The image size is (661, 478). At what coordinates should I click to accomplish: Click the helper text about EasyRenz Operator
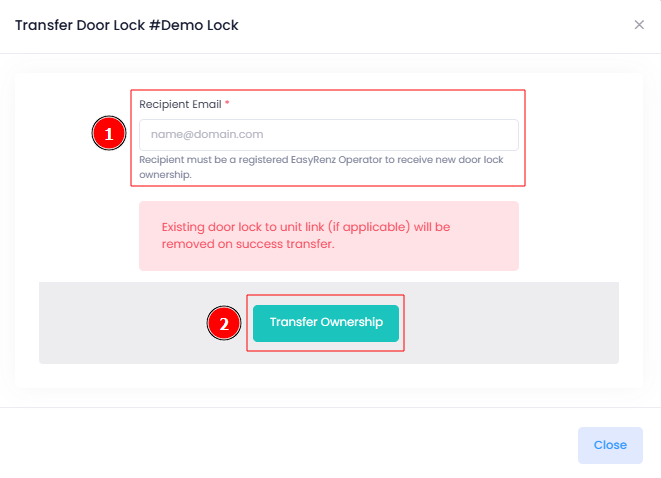[x=321, y=167]
